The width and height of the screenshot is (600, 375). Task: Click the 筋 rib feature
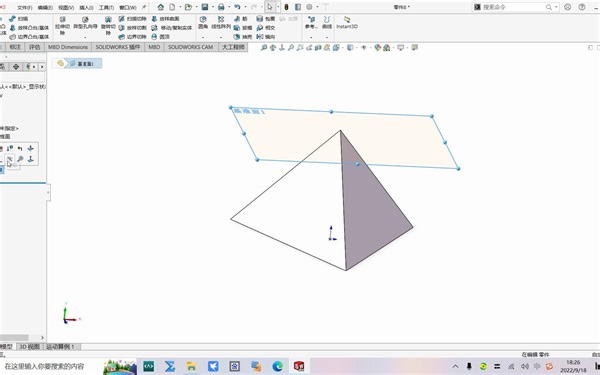click(241, 18)
